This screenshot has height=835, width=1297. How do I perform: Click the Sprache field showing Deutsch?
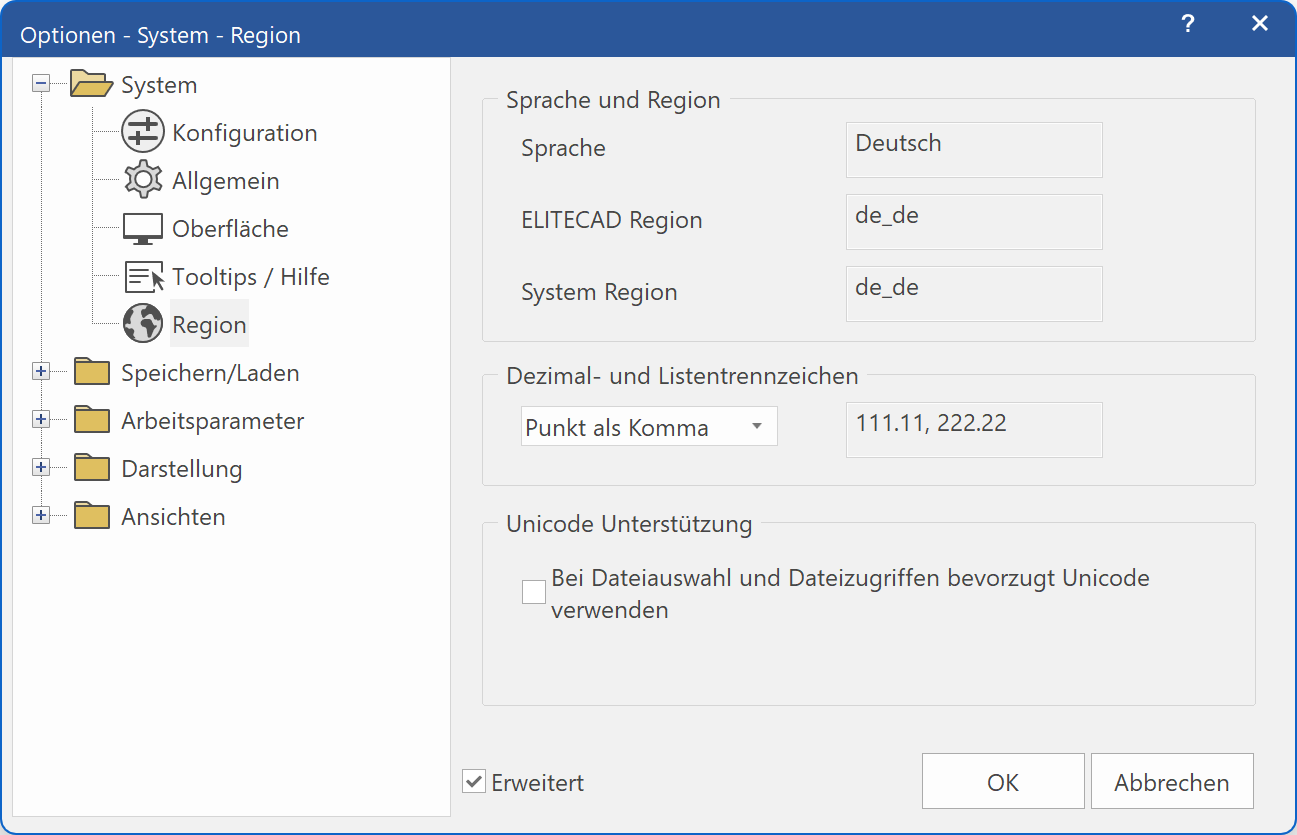973,149
